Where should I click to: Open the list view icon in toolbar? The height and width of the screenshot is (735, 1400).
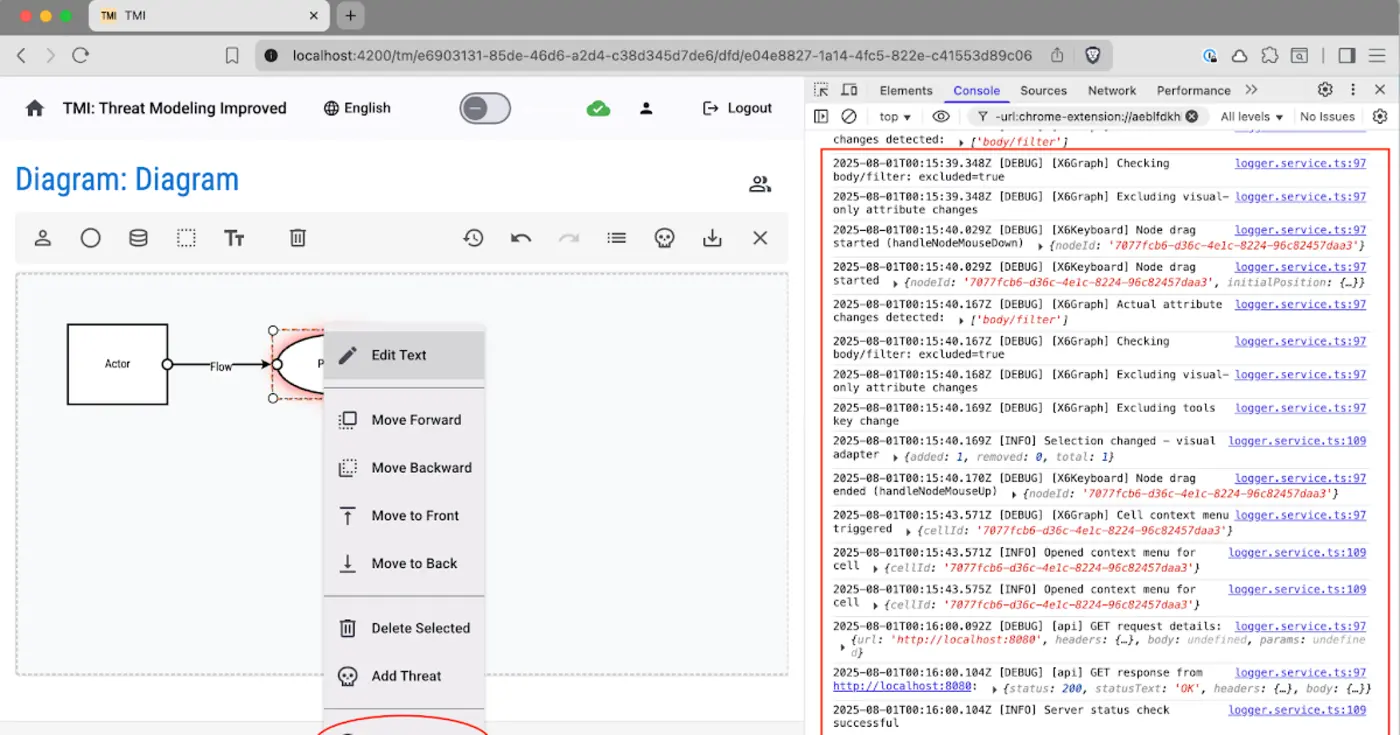pyautogui.click(x=617, y=238)
